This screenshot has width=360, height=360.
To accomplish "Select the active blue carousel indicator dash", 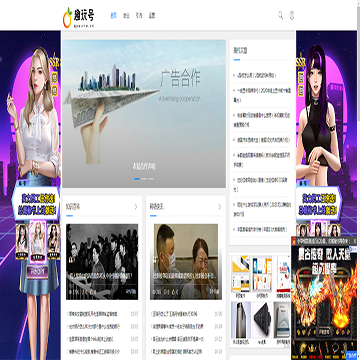I will [x=137, y=179].
